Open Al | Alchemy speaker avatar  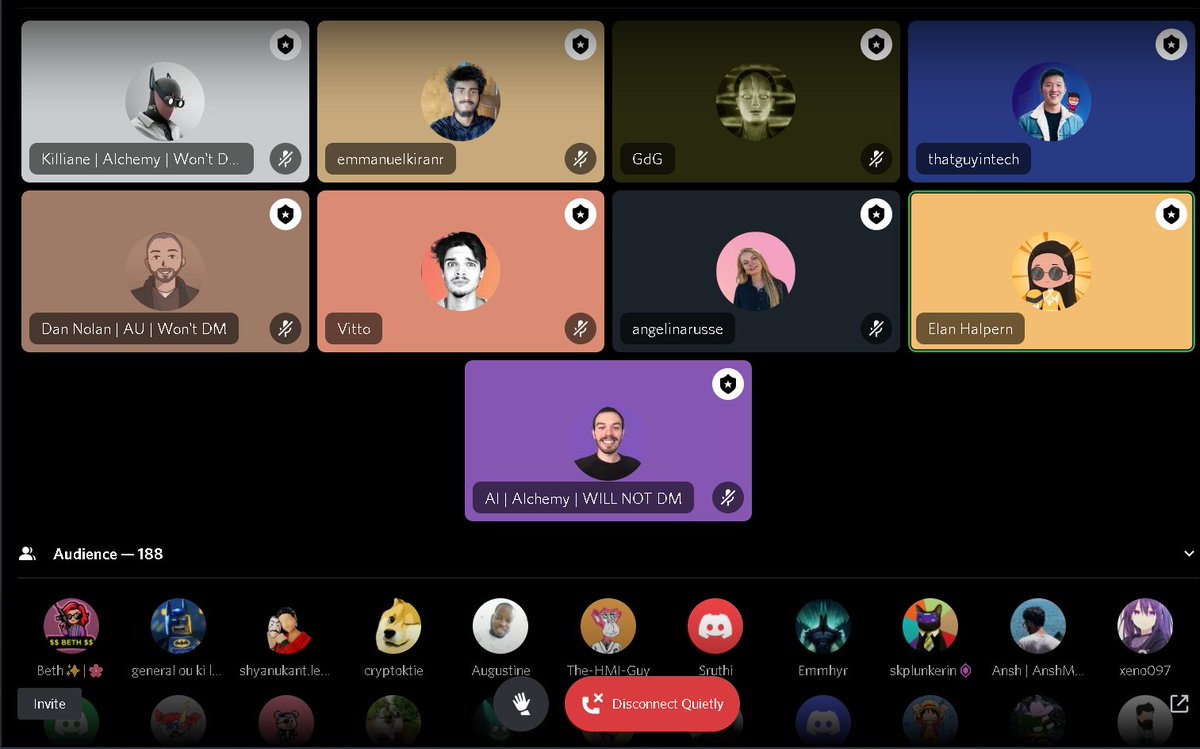607,441
